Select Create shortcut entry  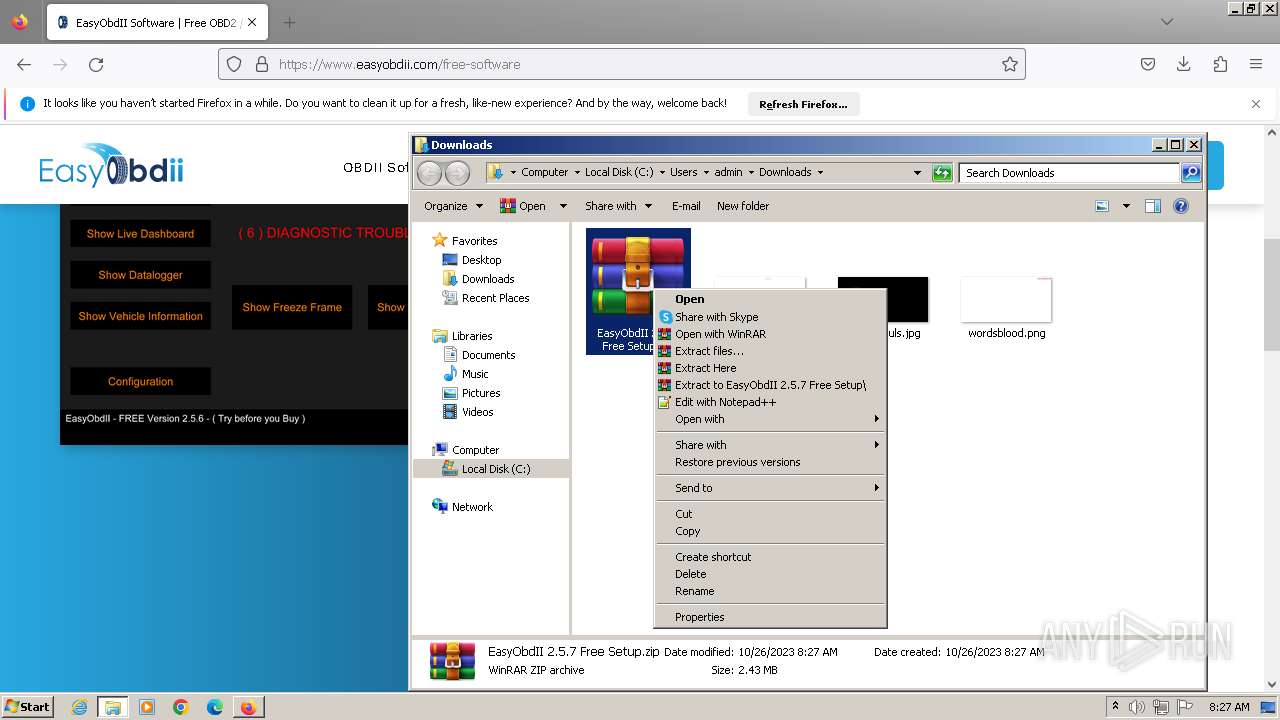770,557
